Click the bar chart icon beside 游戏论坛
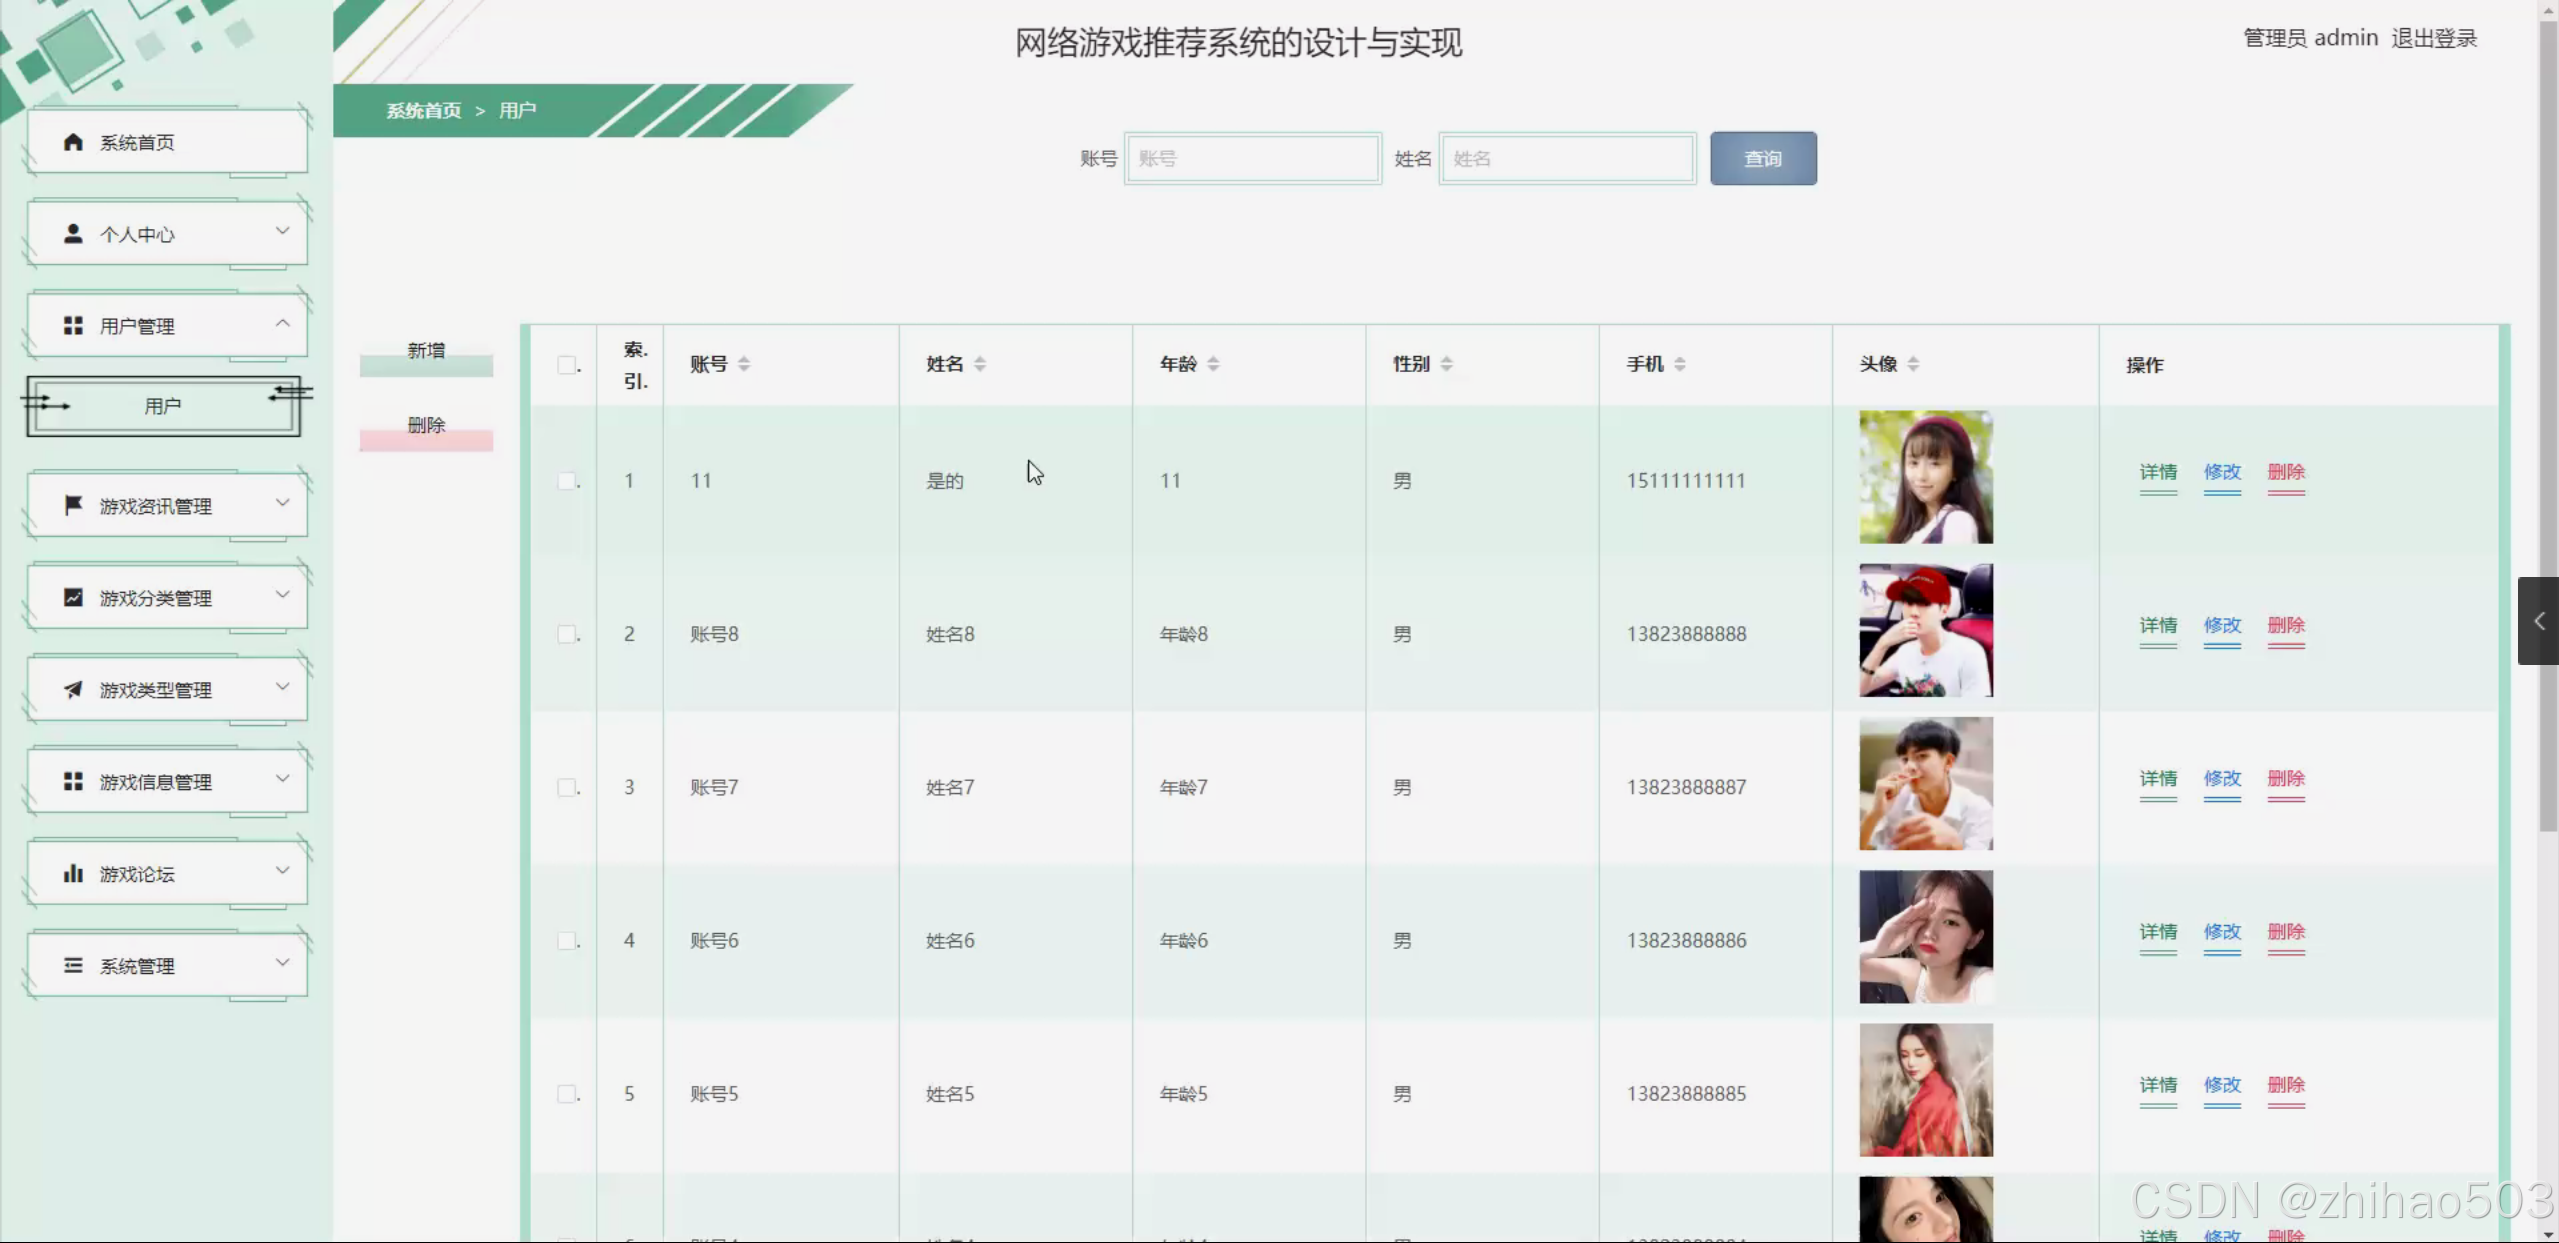 coord(73,874)
